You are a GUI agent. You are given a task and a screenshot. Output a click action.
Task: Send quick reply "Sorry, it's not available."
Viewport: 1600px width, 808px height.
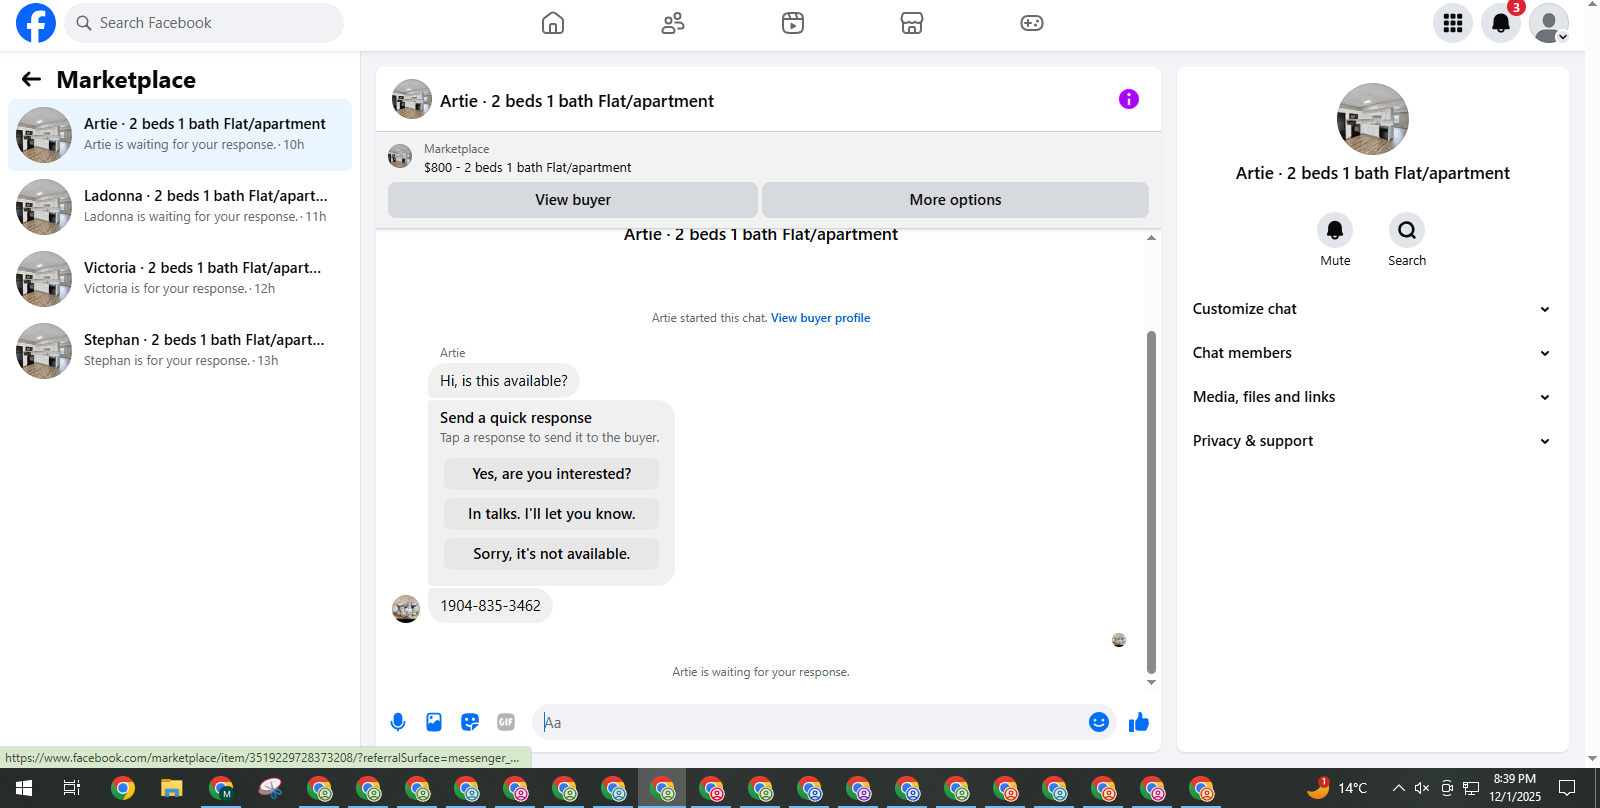552,554
